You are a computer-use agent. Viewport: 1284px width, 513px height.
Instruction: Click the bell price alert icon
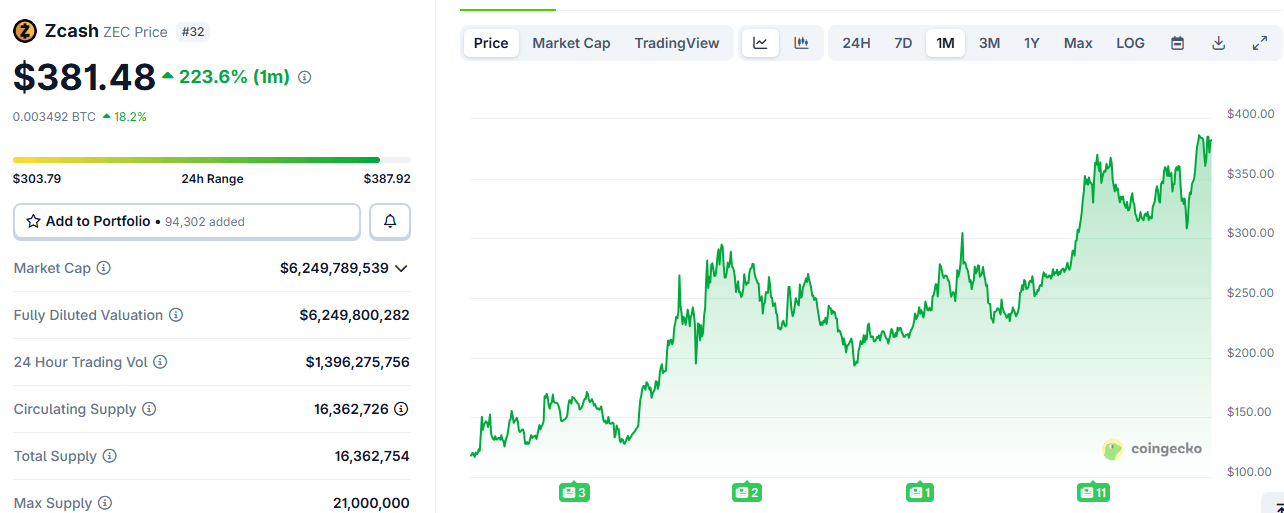[x=390, y=221]
